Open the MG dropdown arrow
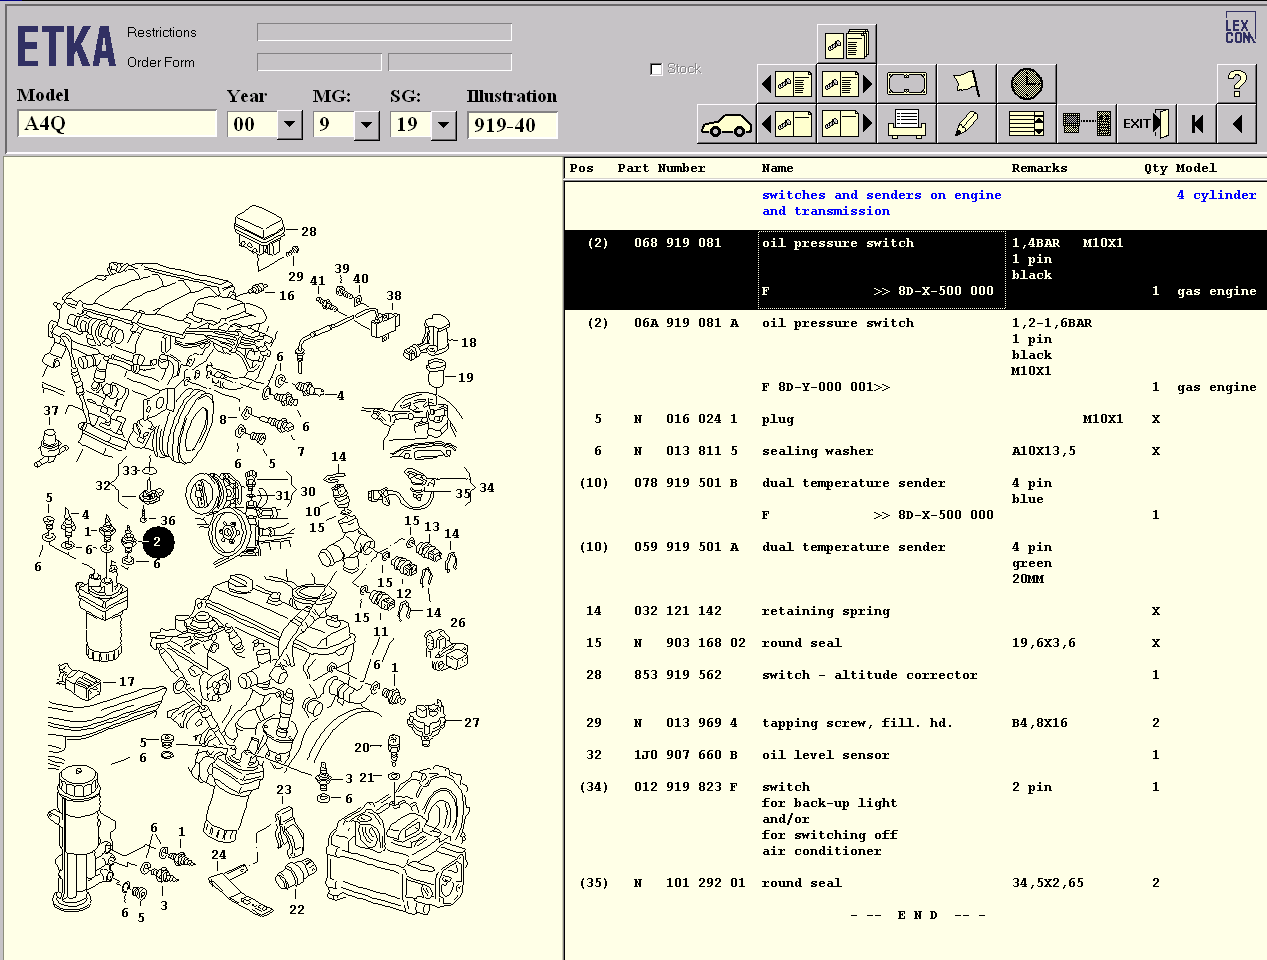1267x960 pixels. click(x=367, y=125)
